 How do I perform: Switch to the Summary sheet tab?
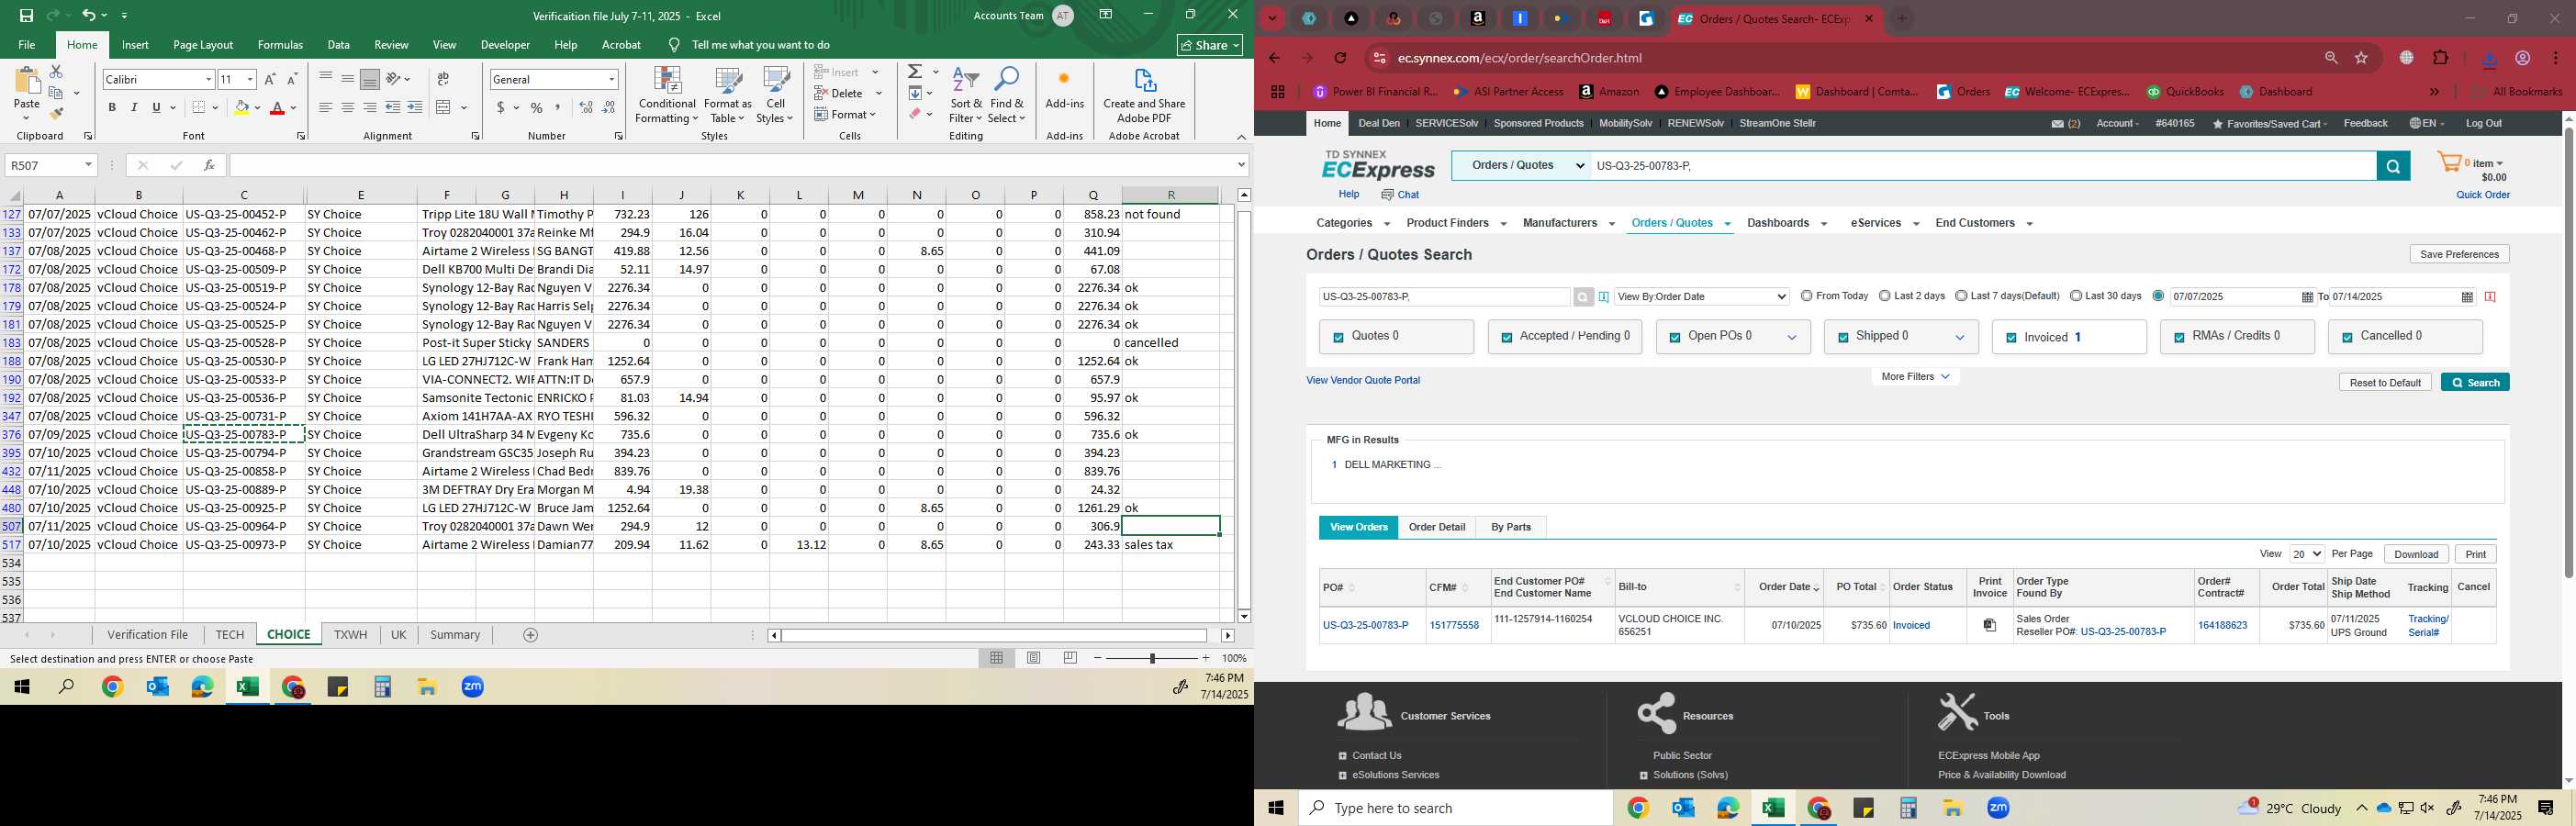click(455, 635)
